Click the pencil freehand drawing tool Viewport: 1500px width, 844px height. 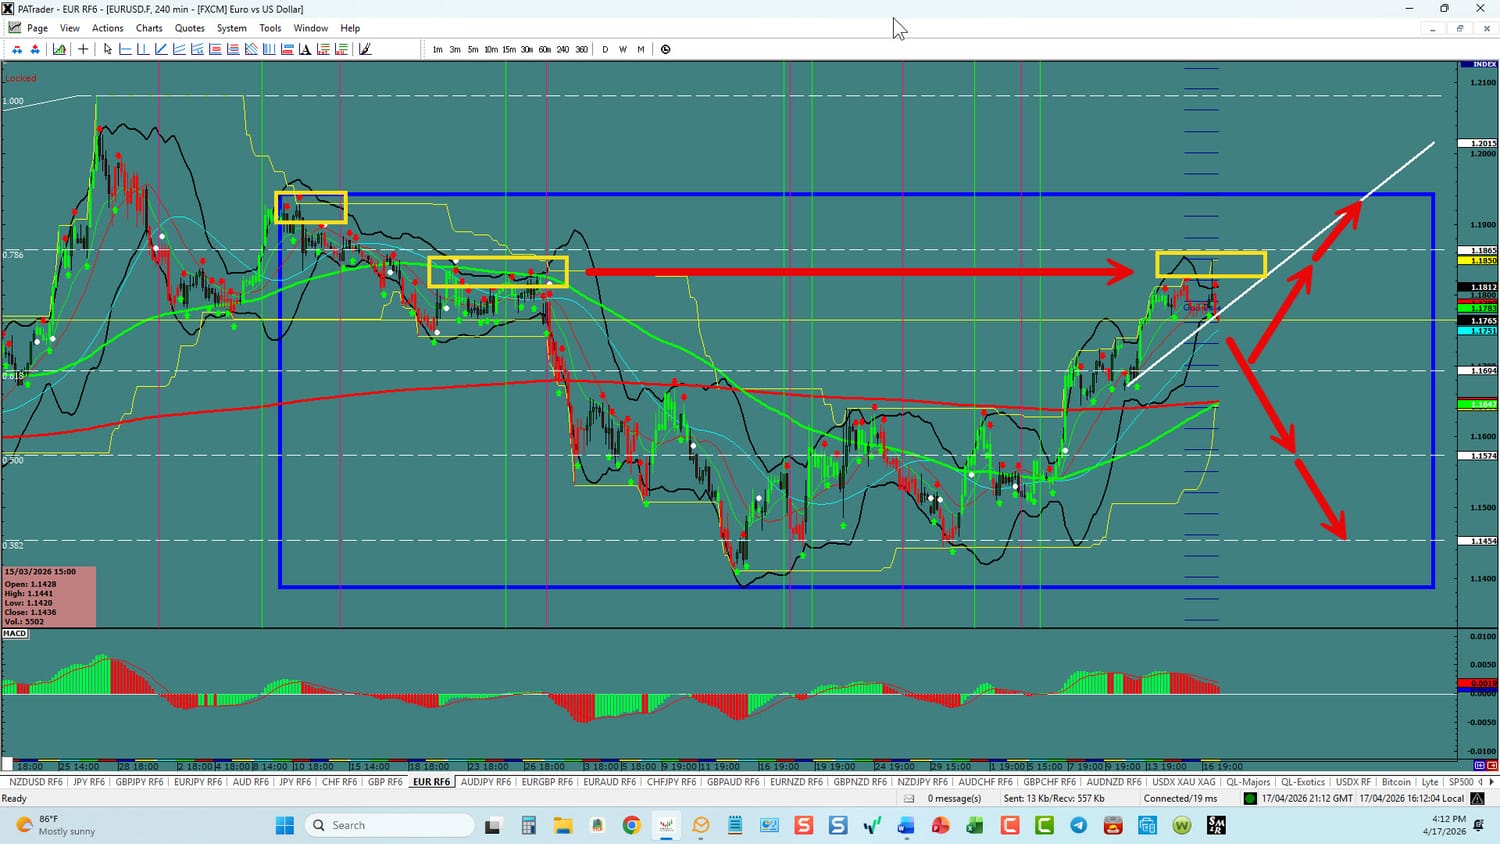(365, 49)
